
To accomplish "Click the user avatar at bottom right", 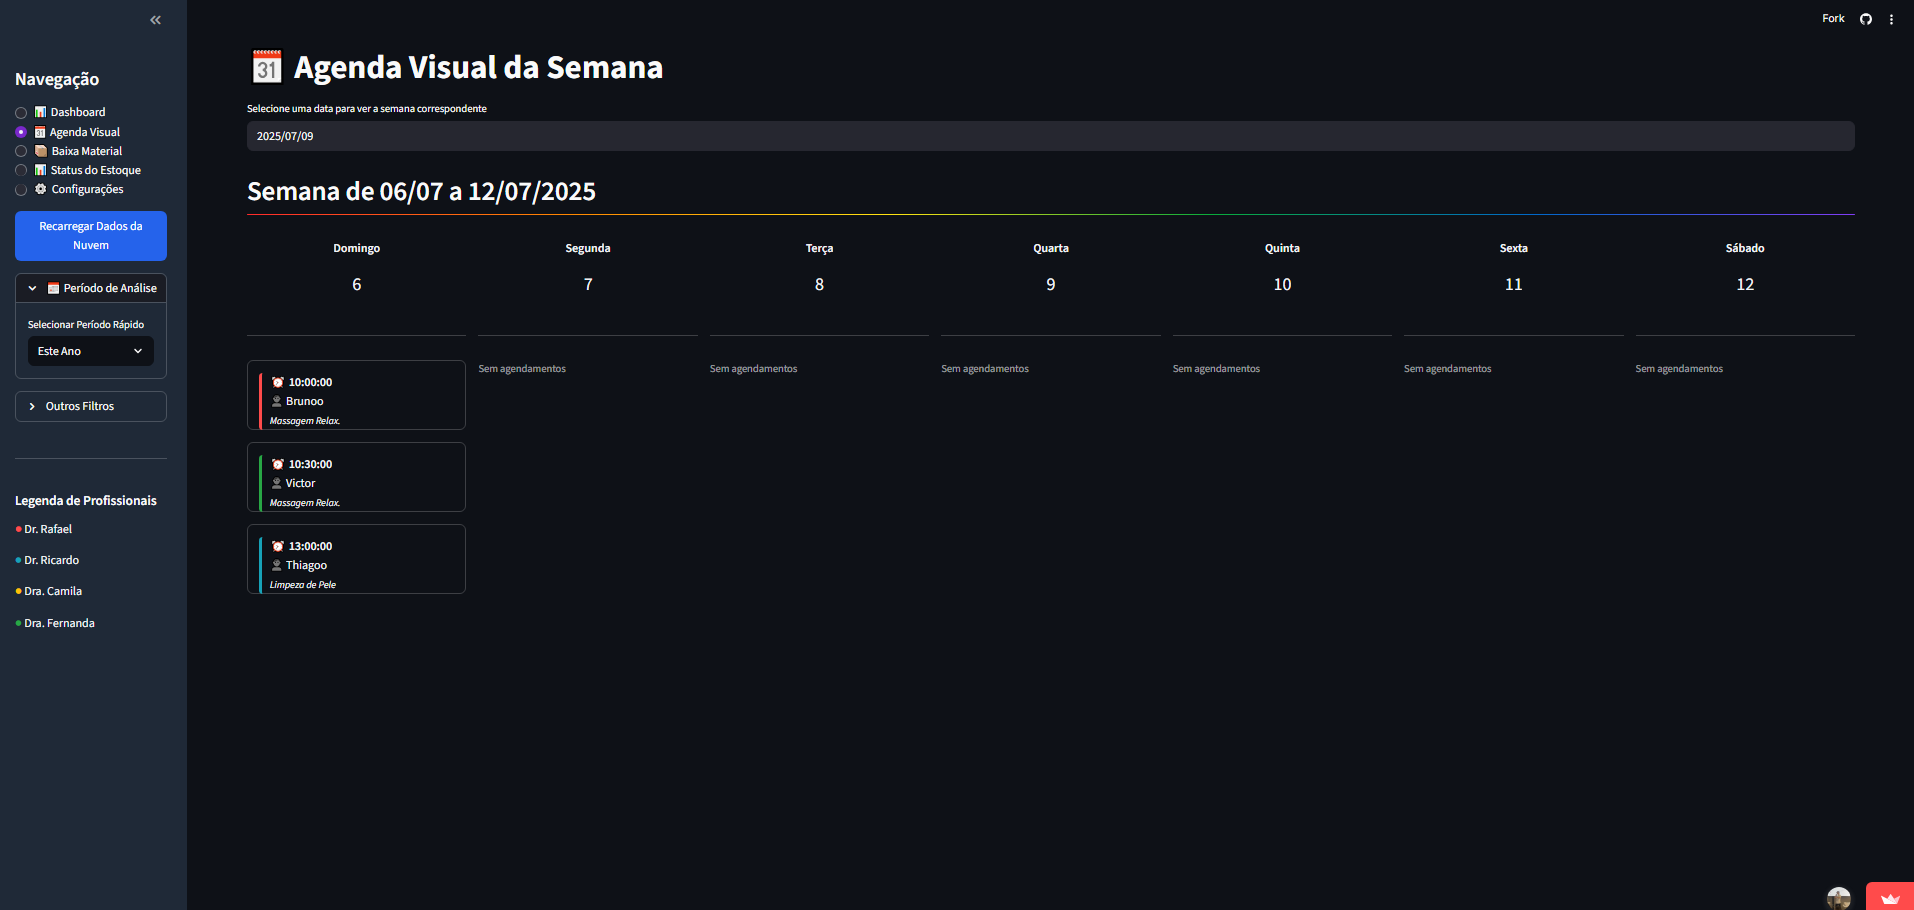I will click(x=1838, y=897).
